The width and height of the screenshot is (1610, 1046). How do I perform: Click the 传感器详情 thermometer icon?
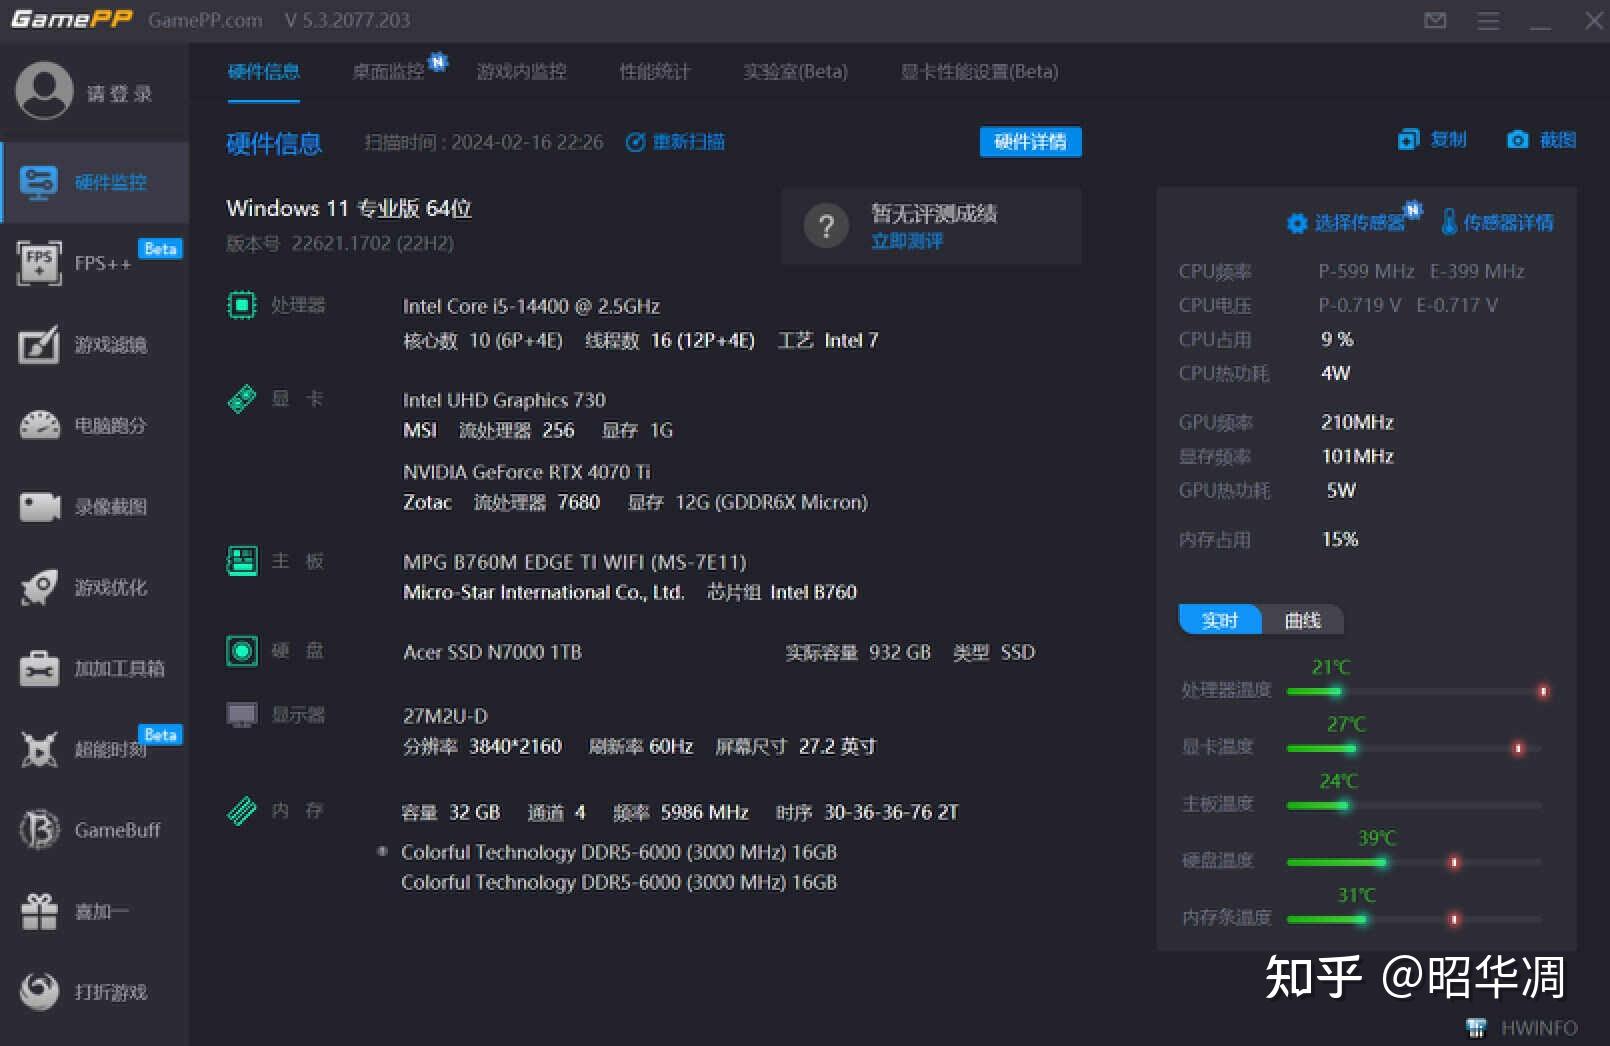point(1449,222)
